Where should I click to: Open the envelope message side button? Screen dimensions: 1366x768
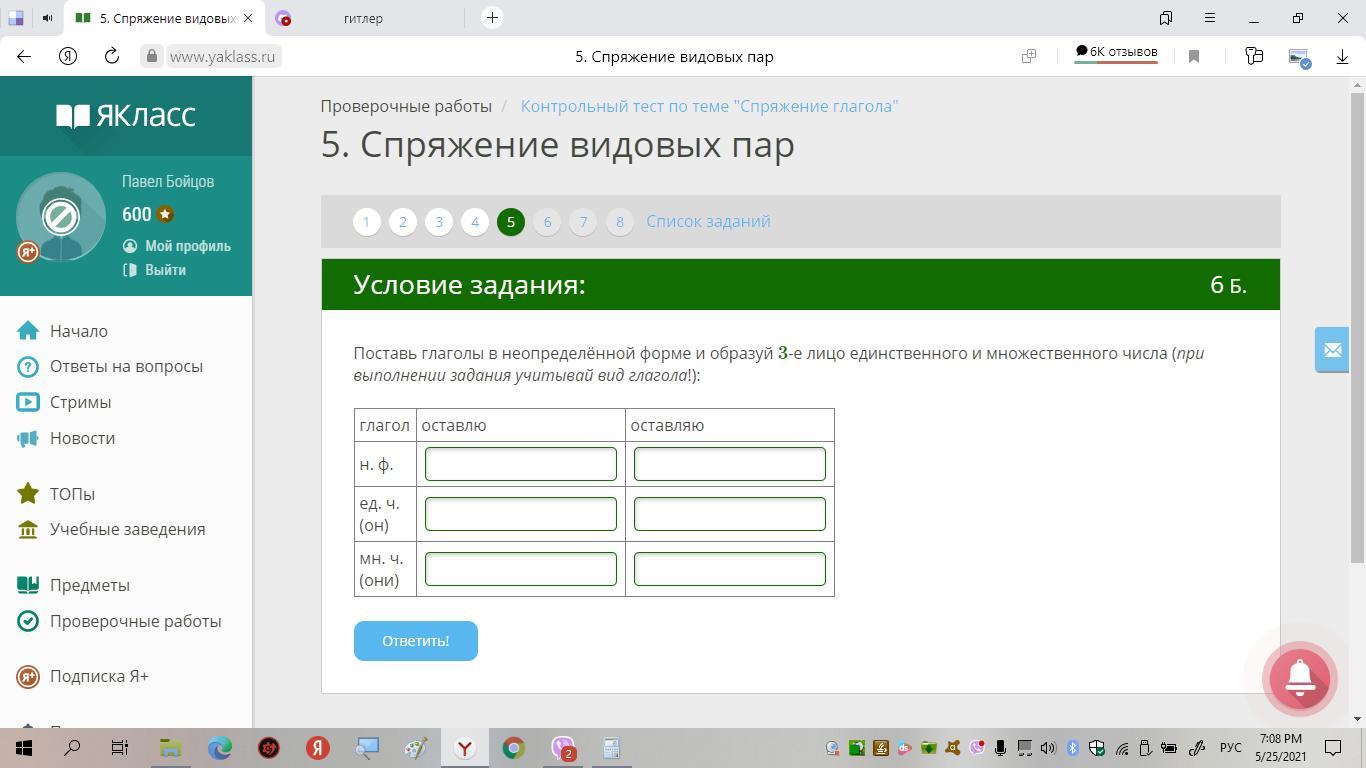[1332, 350]
